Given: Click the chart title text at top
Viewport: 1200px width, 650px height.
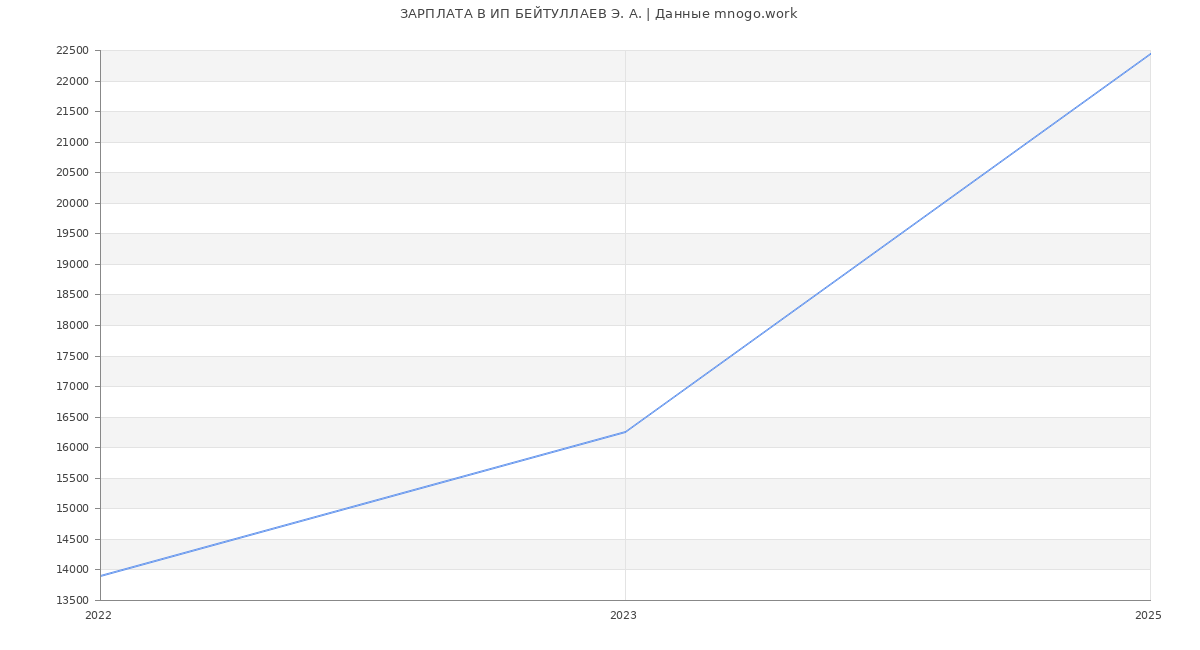Looking at the screenshot, I should (x=598, y=14).
